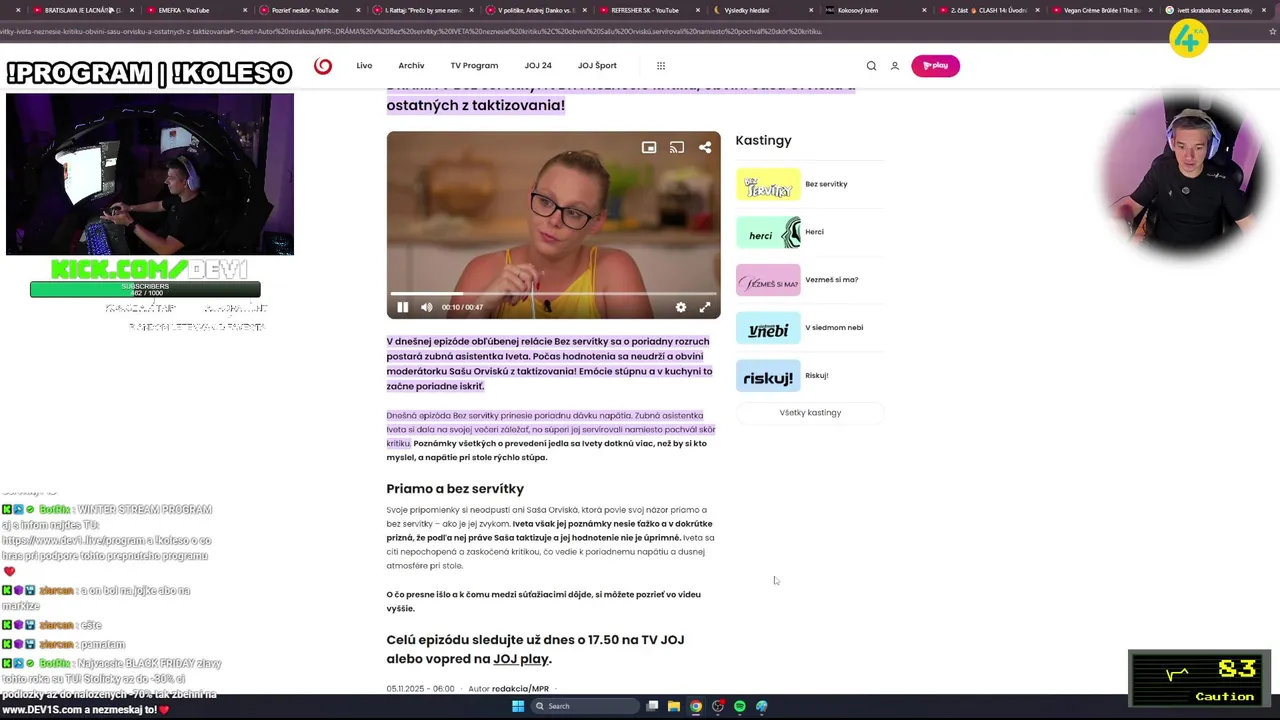
Task: Open JOJ Šport in the navigation
Action: click(x=597, y=66)
